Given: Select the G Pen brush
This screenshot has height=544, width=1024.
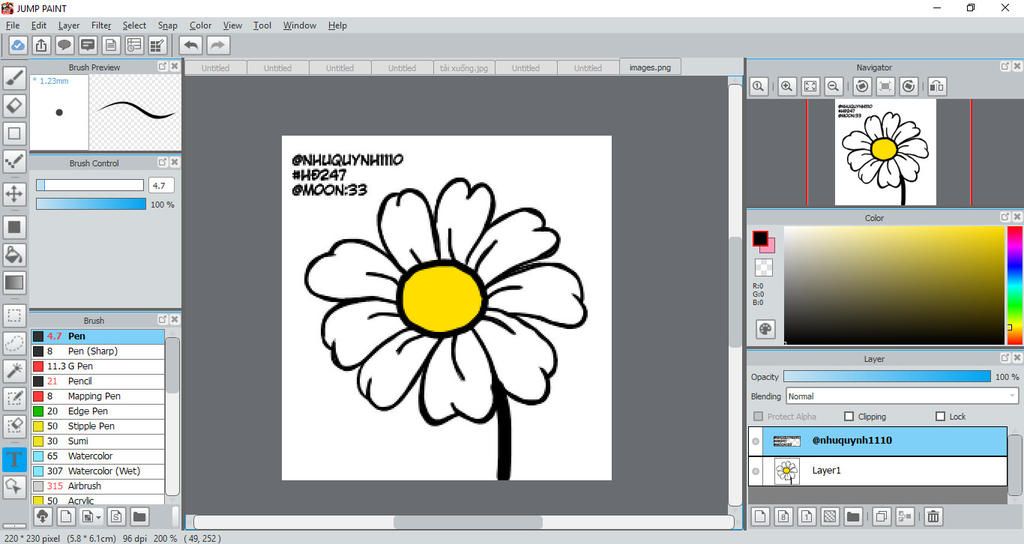Looking at the screenshot, I should tap(97, 366).
